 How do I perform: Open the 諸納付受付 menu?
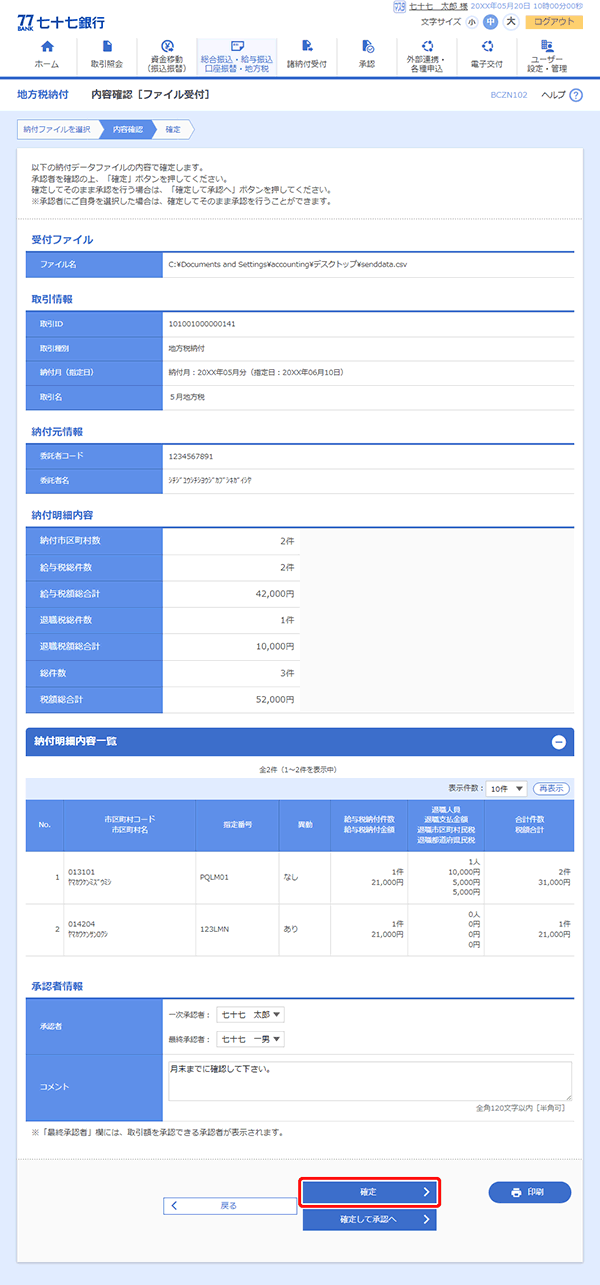tap(307, 56)
